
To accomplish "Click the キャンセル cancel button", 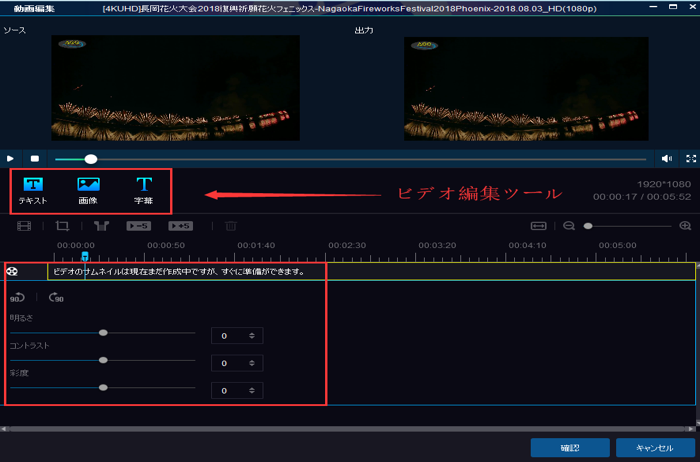I will coord(654,448).
